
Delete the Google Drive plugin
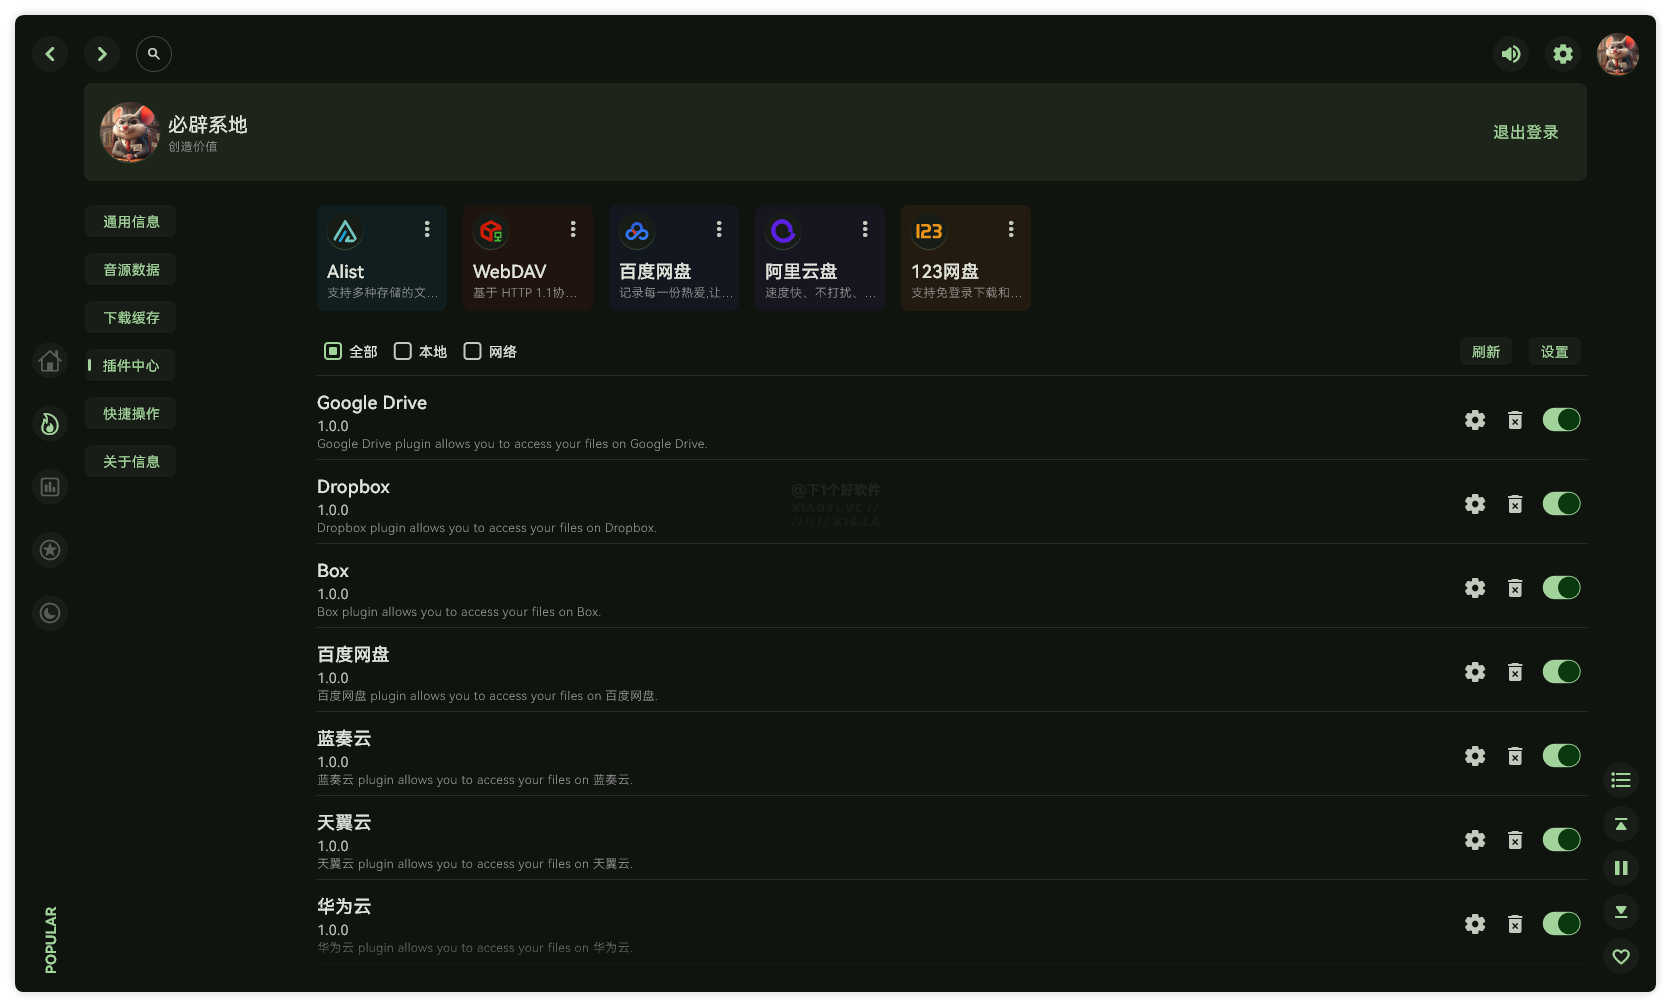pyautogui.click(x=1515, y=420)
